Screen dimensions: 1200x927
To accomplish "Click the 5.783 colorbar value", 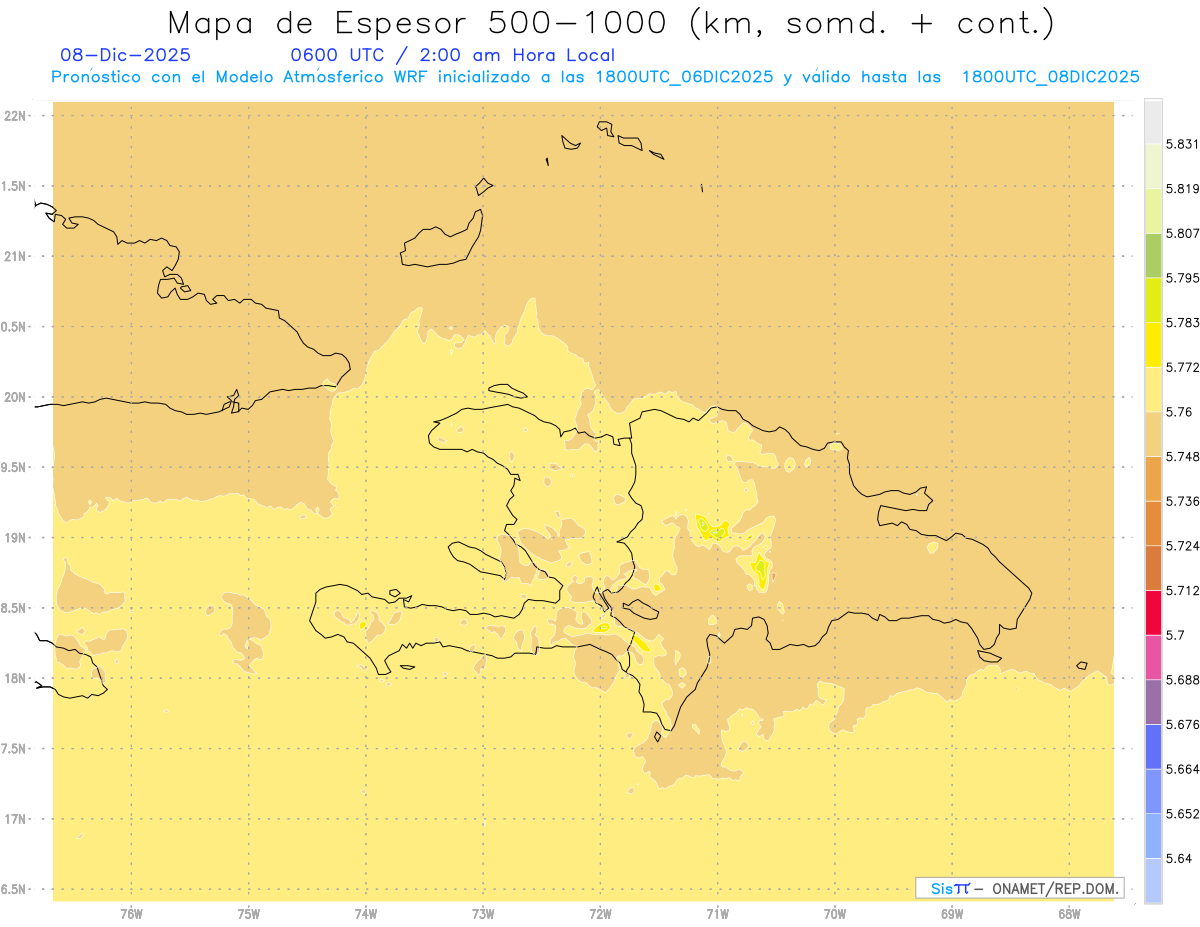I will 1183,322.
